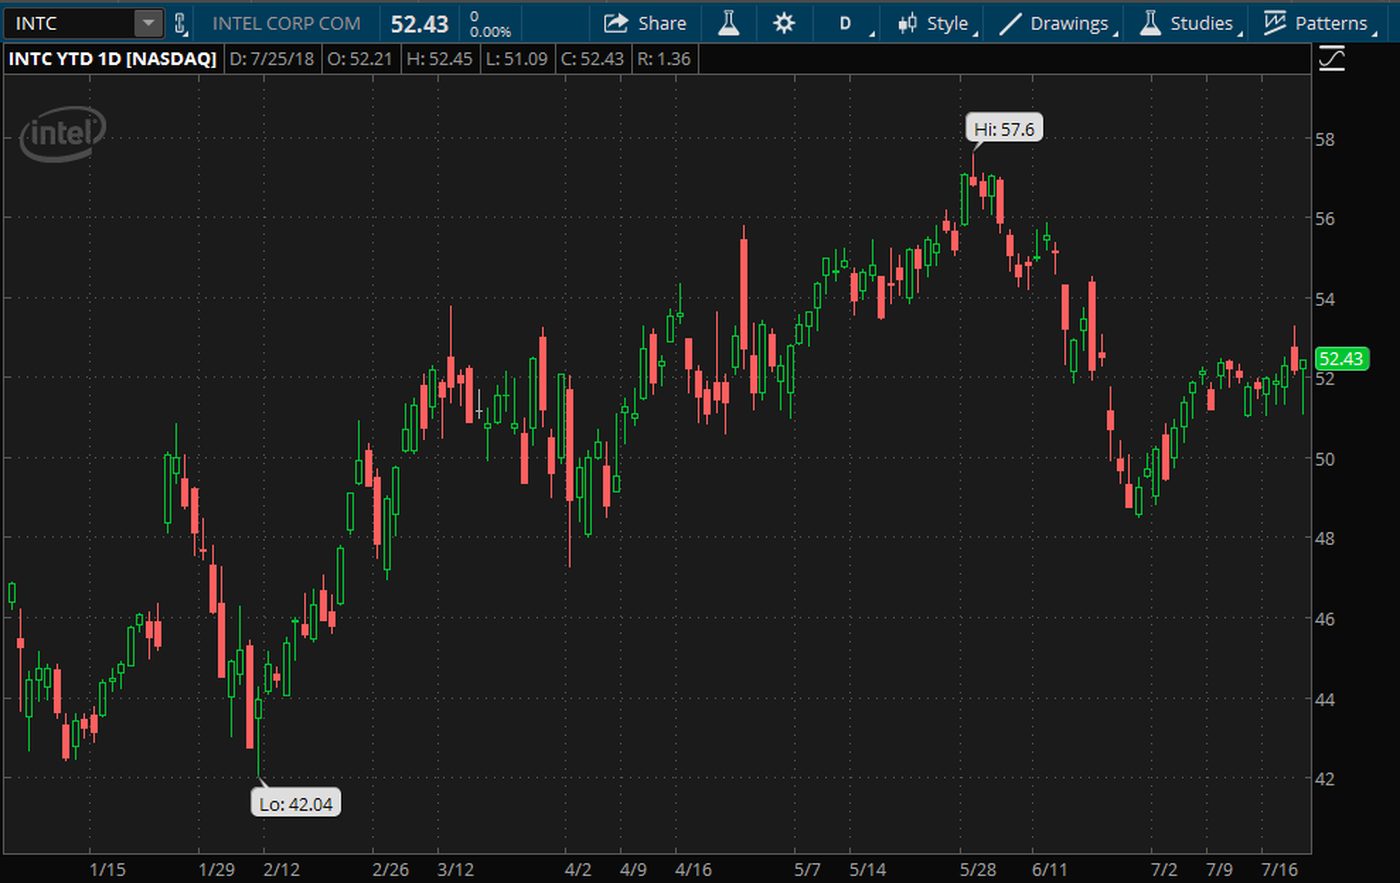This screenshot has height=883, width=1400.
Task: Click the H: 52.45 high value
Action: (x=439, y=59)
